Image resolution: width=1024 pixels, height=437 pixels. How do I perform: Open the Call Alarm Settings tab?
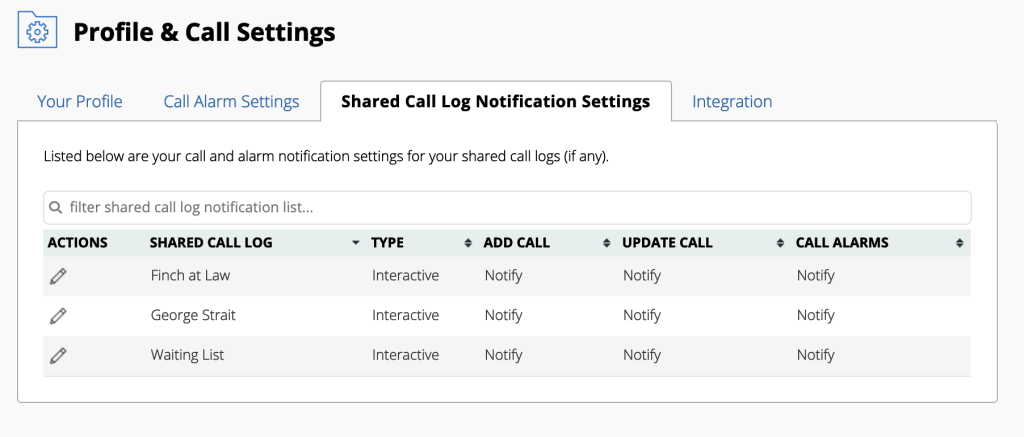coord(231,101)
